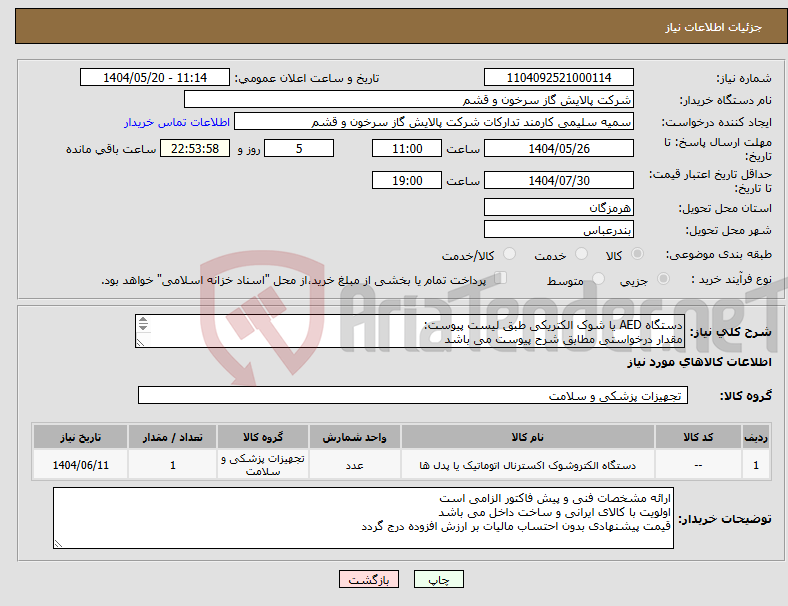Click the ردیف column header
This screenshot has height=606, width=788.
tap(755, 437)
